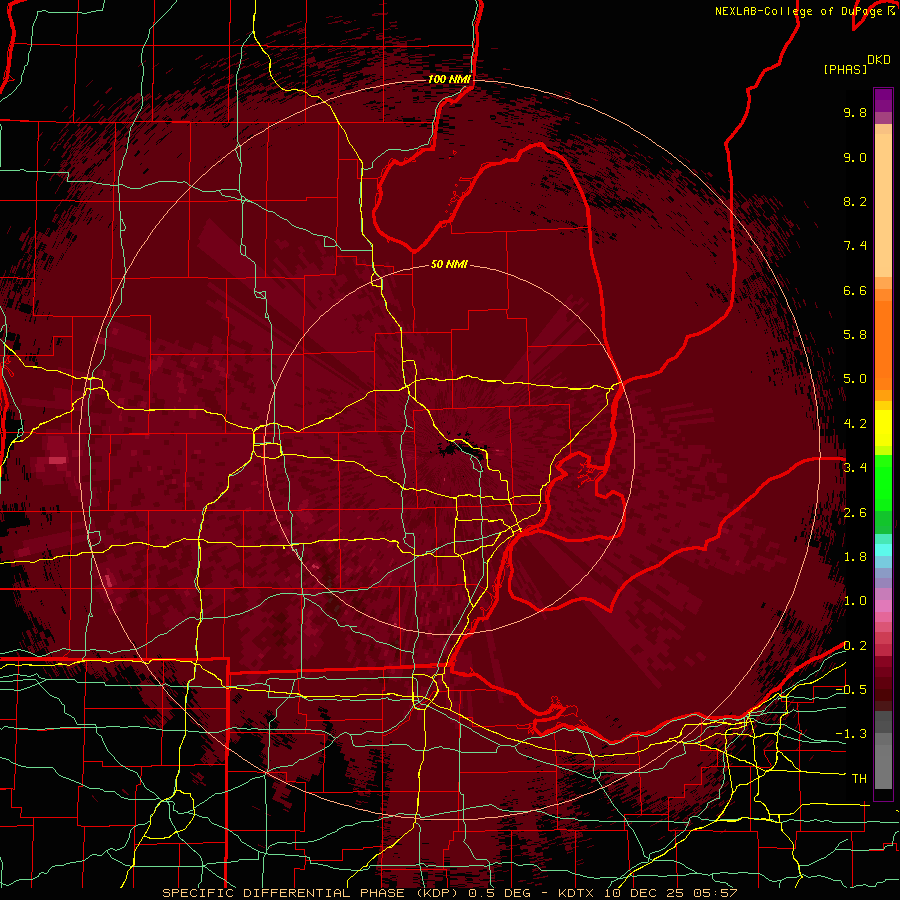Click the 6.6 scale label
Viewport: 900px width, 900px height.
pyautogui.click(x=855, y=290)
